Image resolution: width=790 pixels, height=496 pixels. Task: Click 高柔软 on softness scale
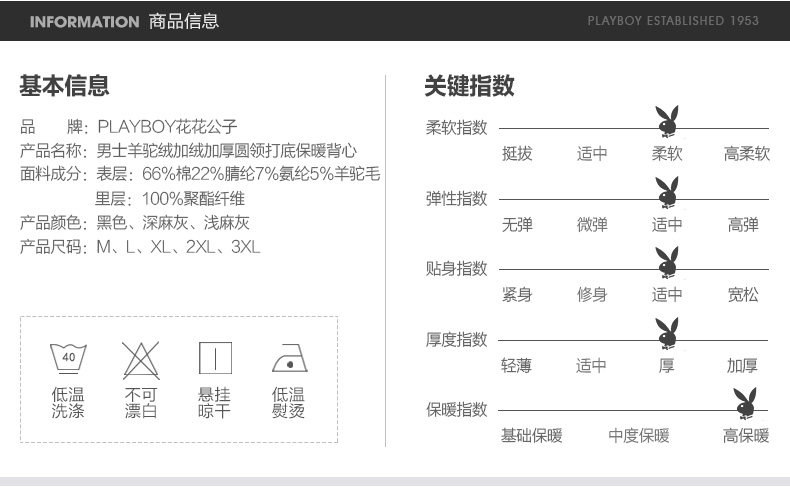coord(747,153)
